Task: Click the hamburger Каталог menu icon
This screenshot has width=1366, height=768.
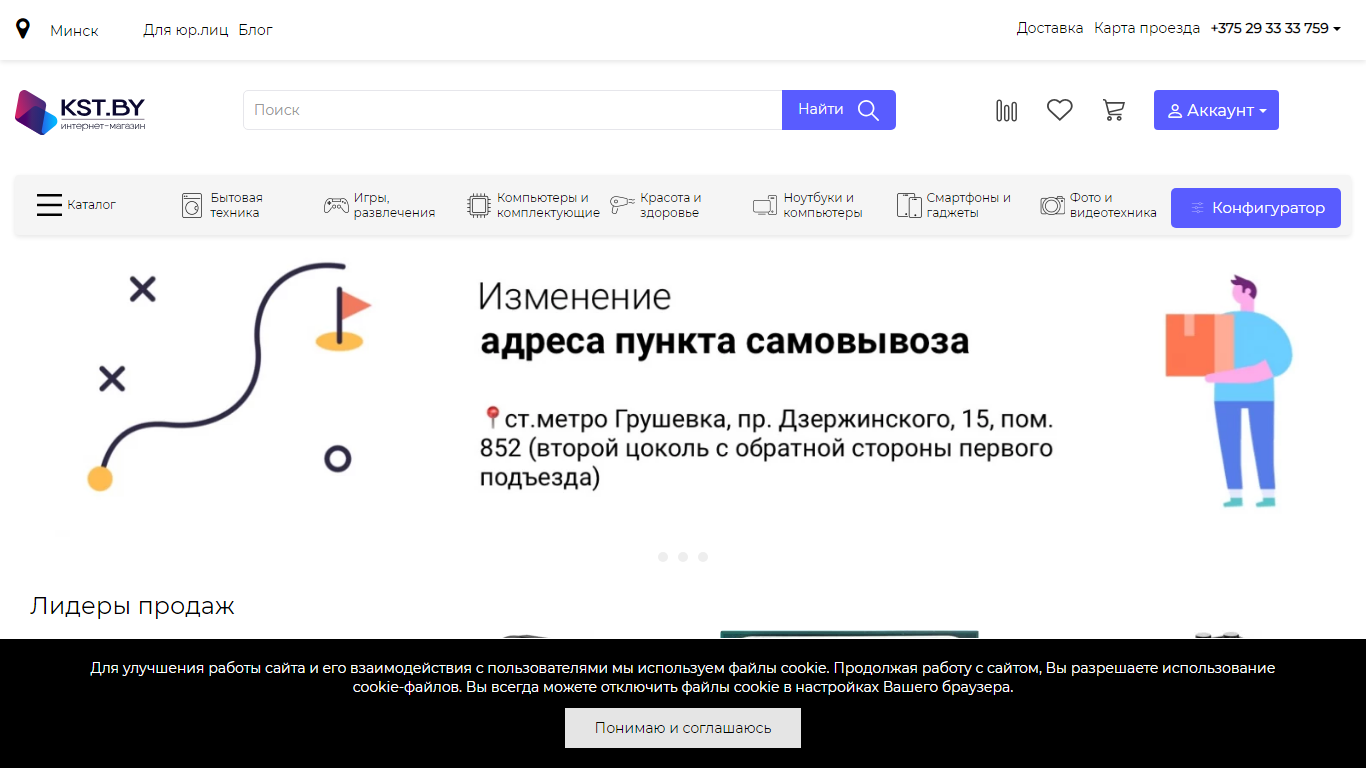Action: pos(49,205)
